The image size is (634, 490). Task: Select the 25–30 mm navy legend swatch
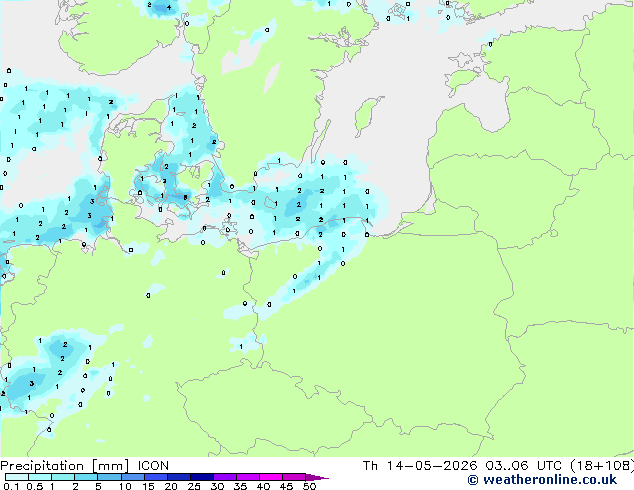coord(202,477)
